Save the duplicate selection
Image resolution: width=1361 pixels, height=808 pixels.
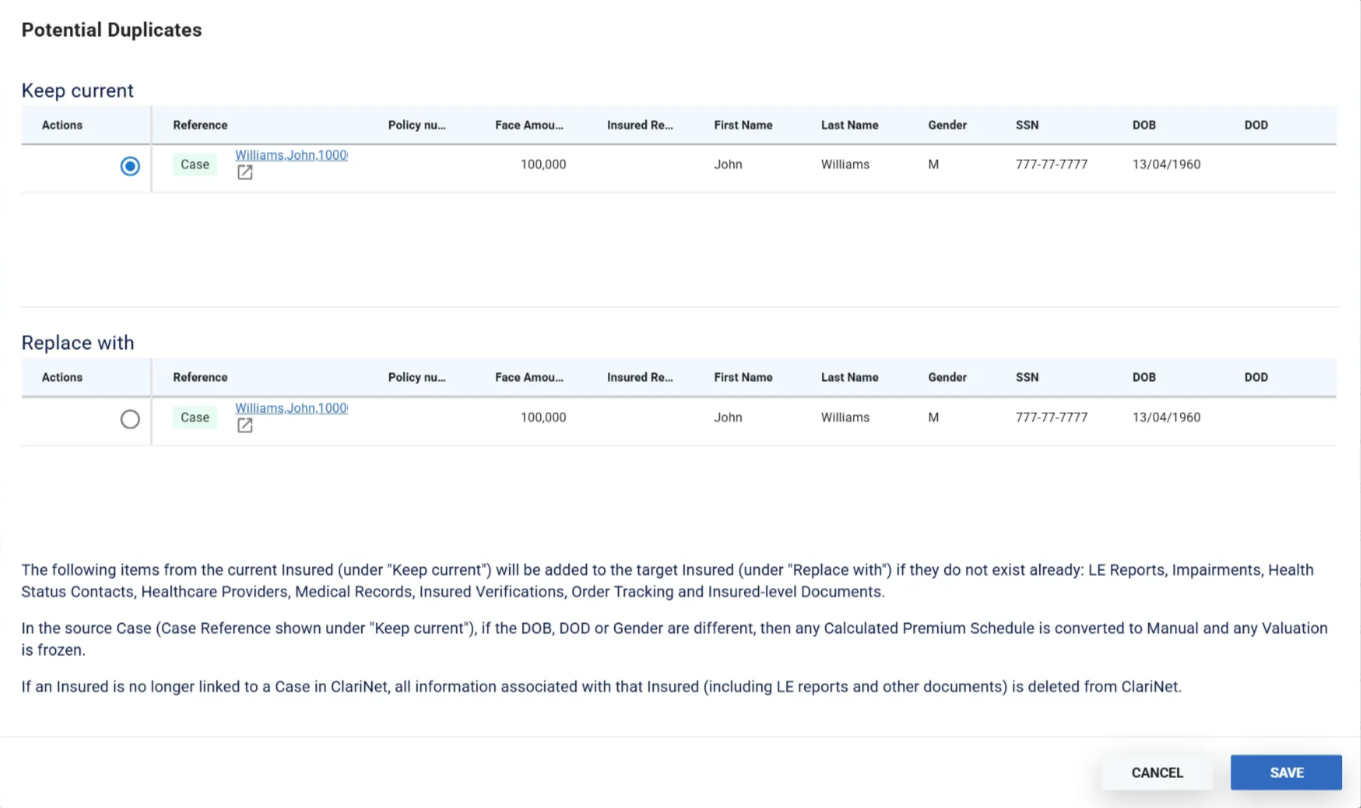[x=1286, y=772]
